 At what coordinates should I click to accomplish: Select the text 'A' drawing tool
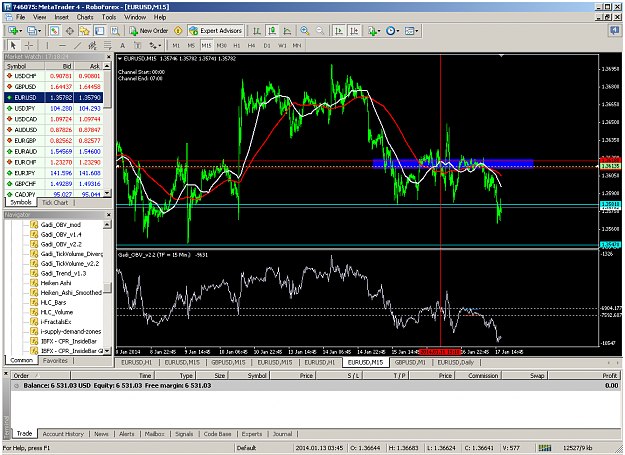pos(123,45)
